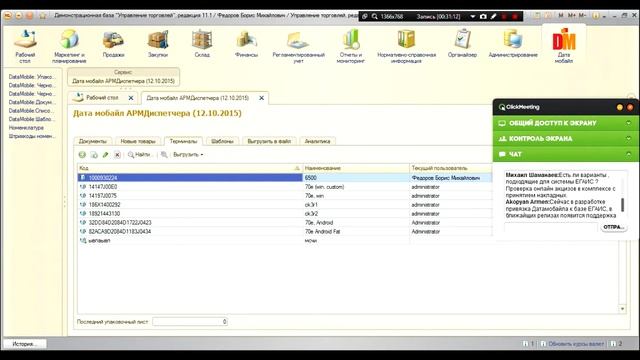Click the home icon in title bar

[43, 16]
